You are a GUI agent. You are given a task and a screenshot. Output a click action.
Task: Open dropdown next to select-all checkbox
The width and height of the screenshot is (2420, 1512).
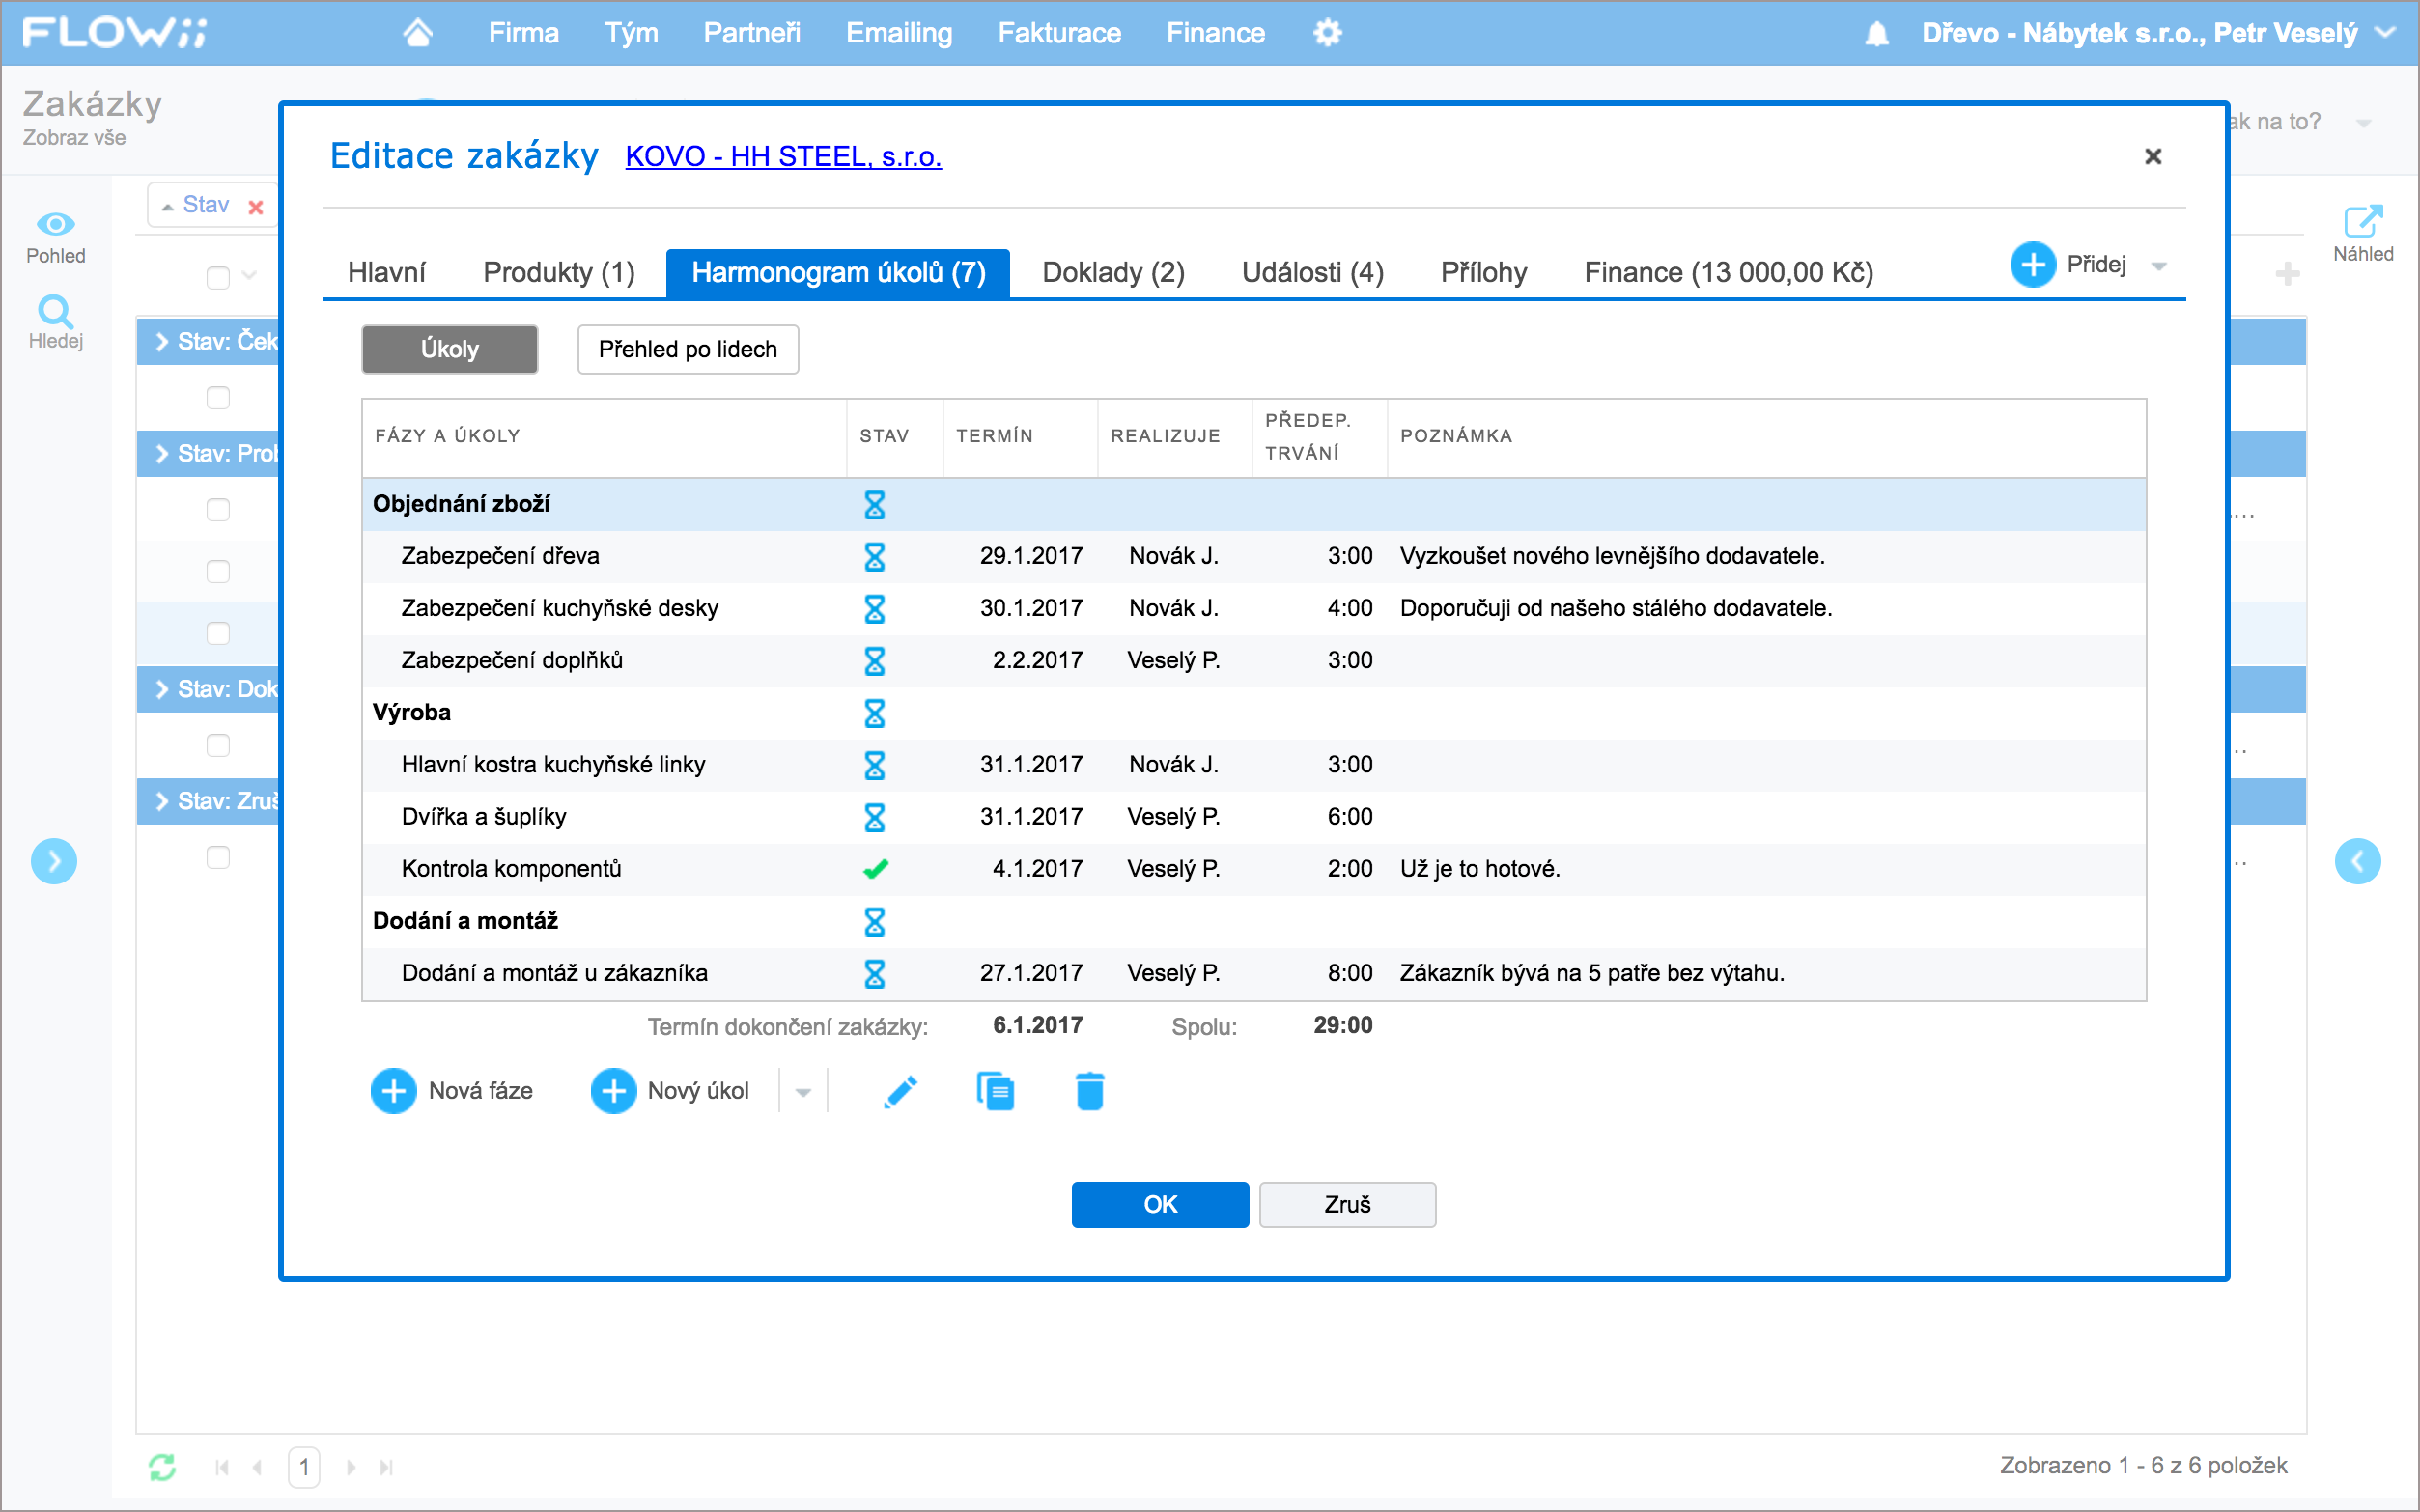click(250, 276)
